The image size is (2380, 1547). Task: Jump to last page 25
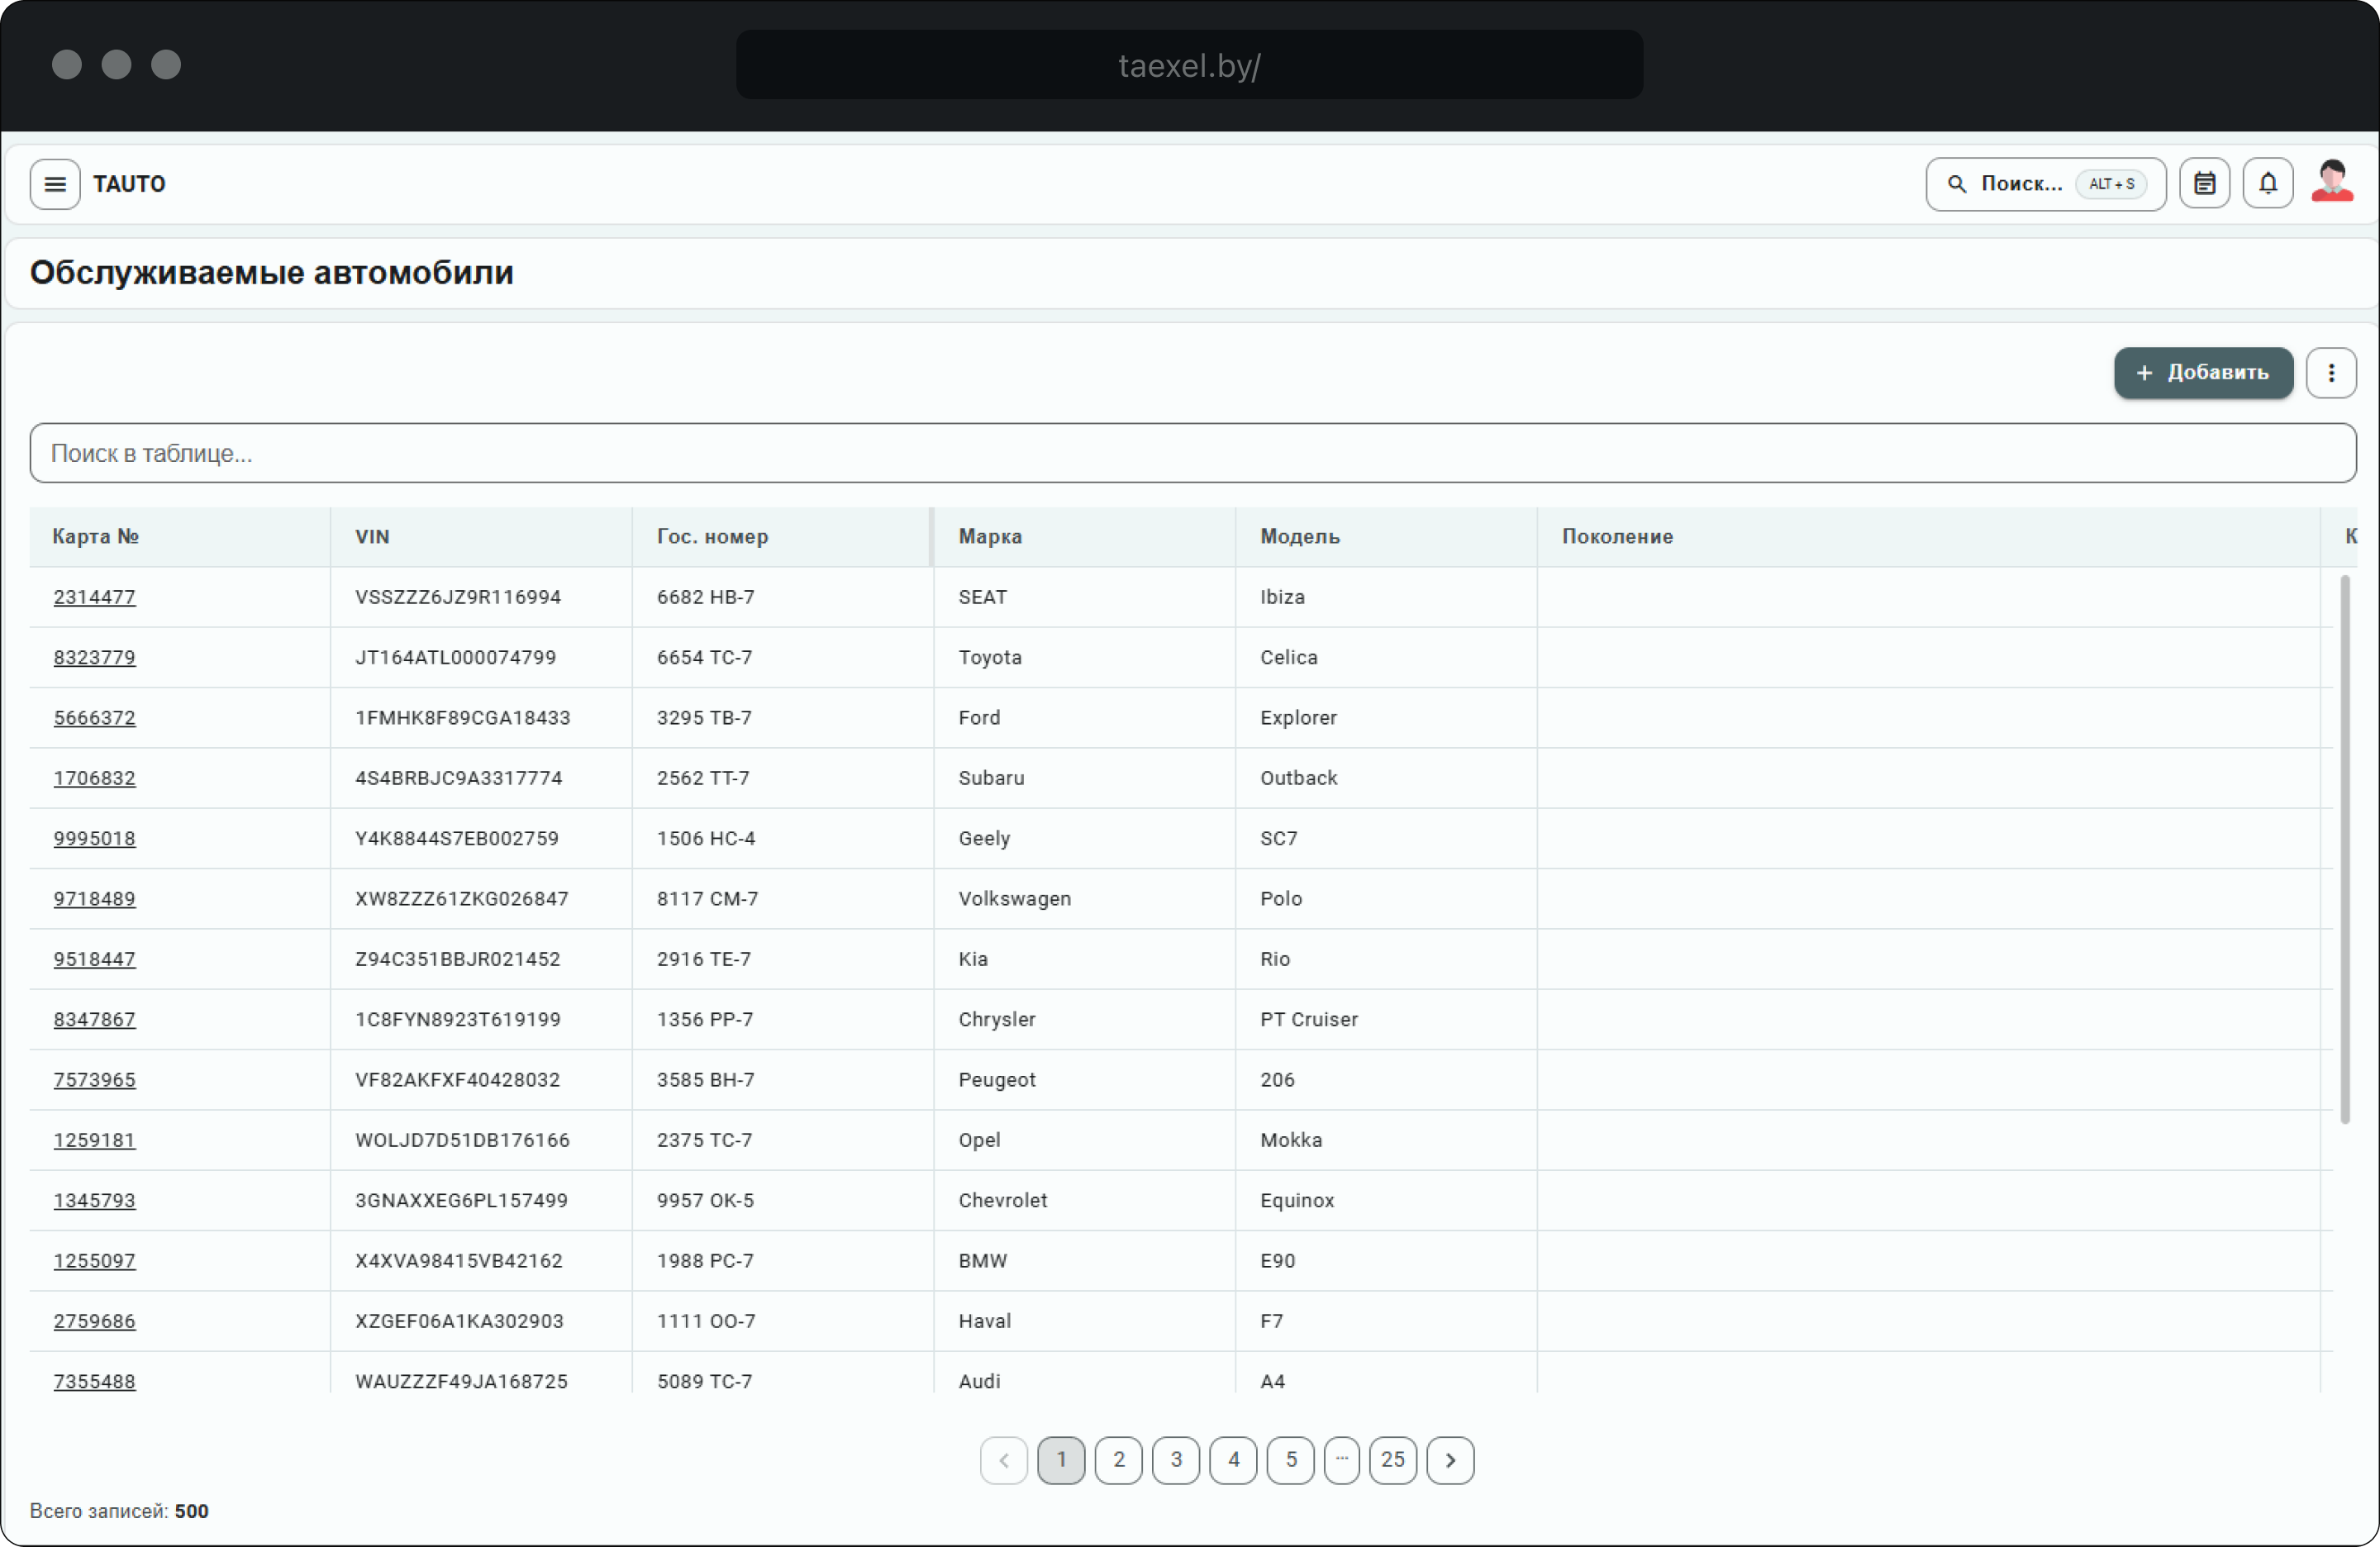[1392, 1460]
